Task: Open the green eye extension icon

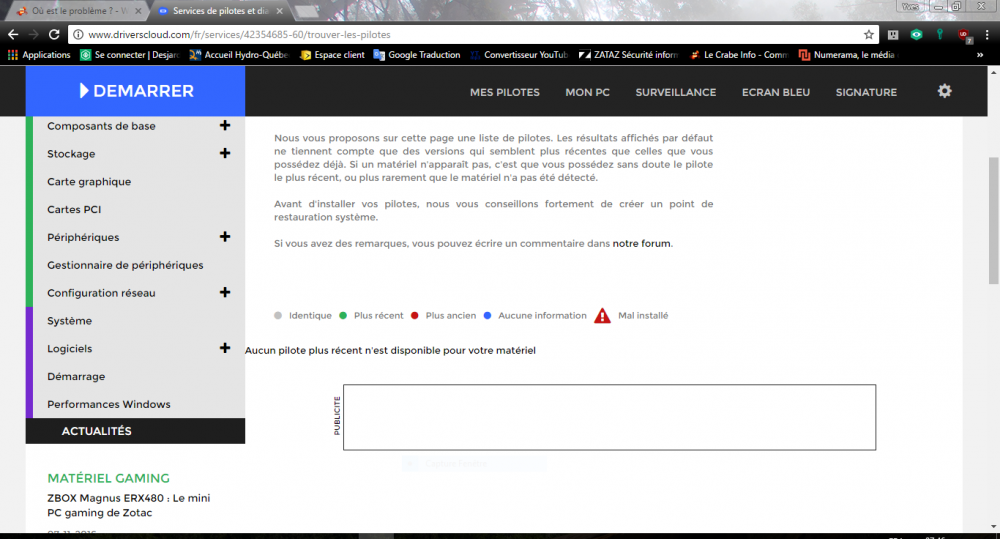Action: click(916, 34)
